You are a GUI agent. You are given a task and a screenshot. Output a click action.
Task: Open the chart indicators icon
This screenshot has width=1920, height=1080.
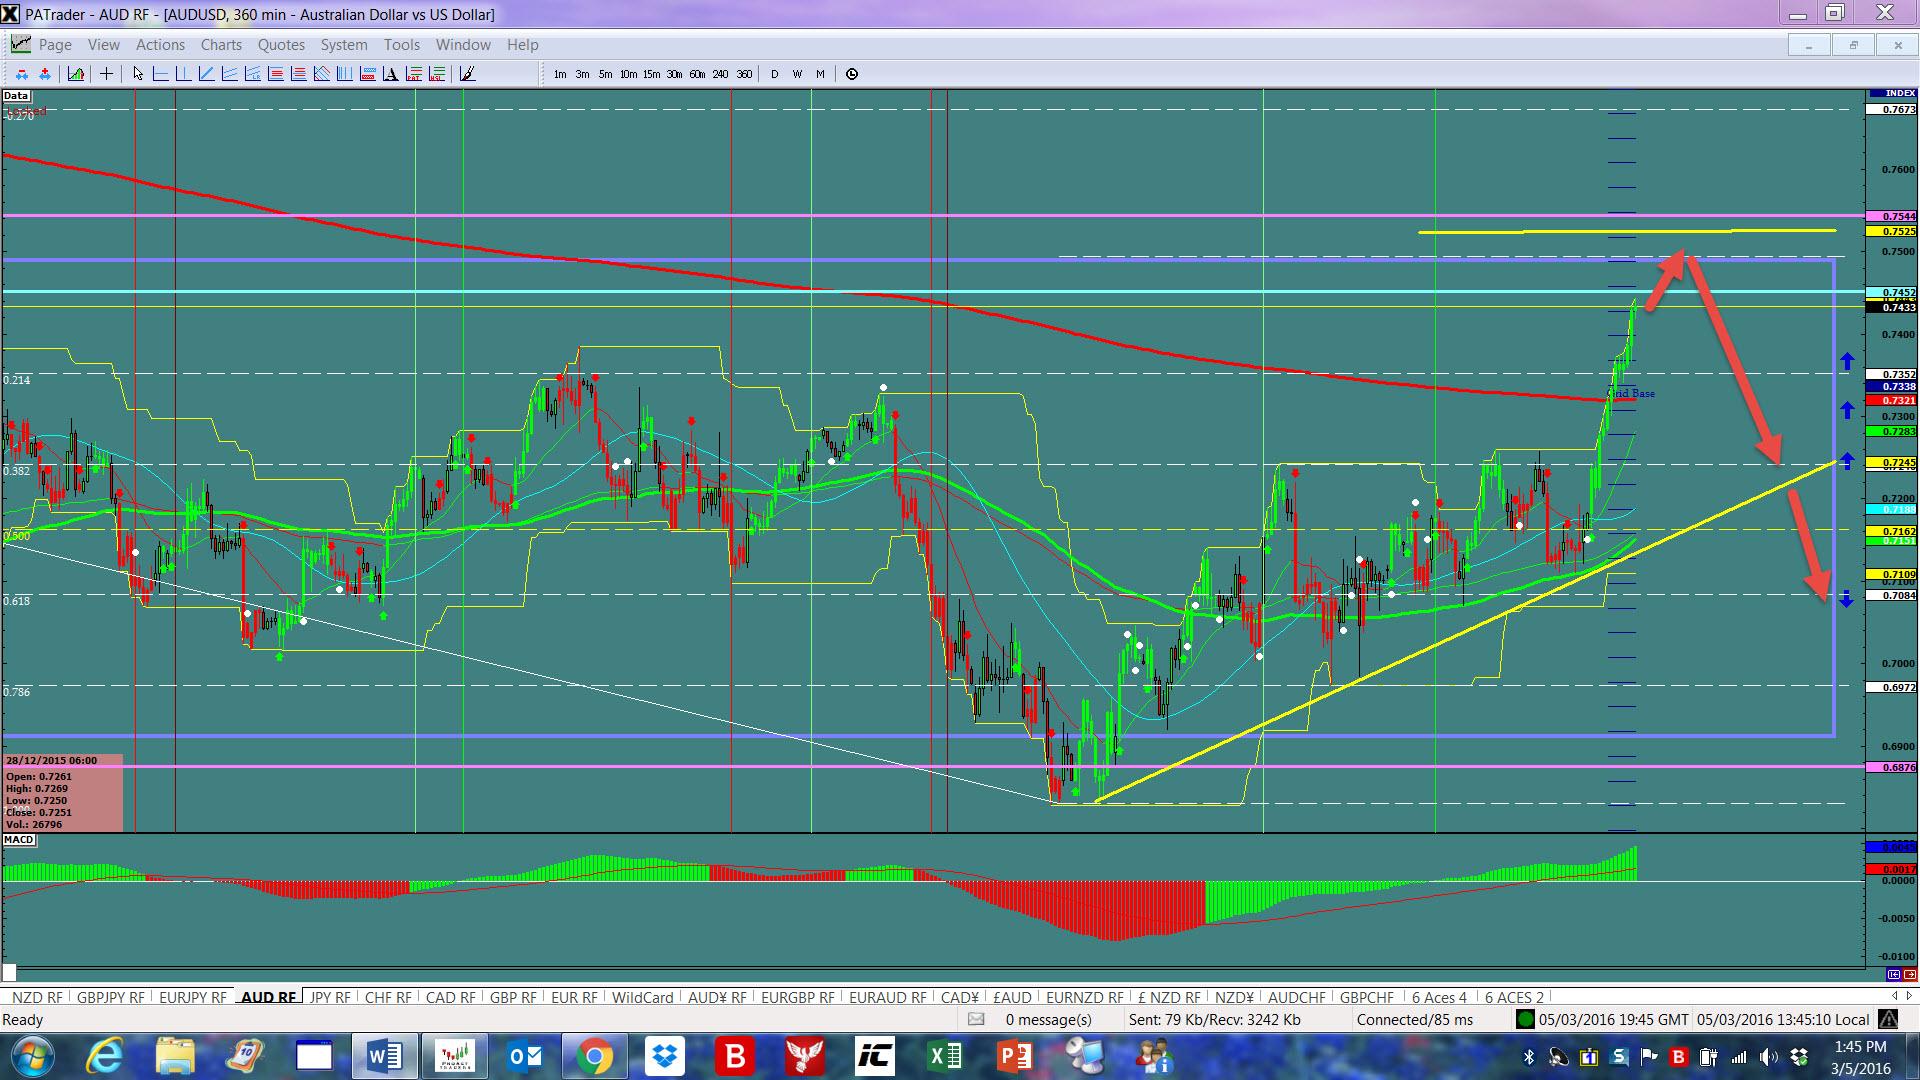coord(76,74)
